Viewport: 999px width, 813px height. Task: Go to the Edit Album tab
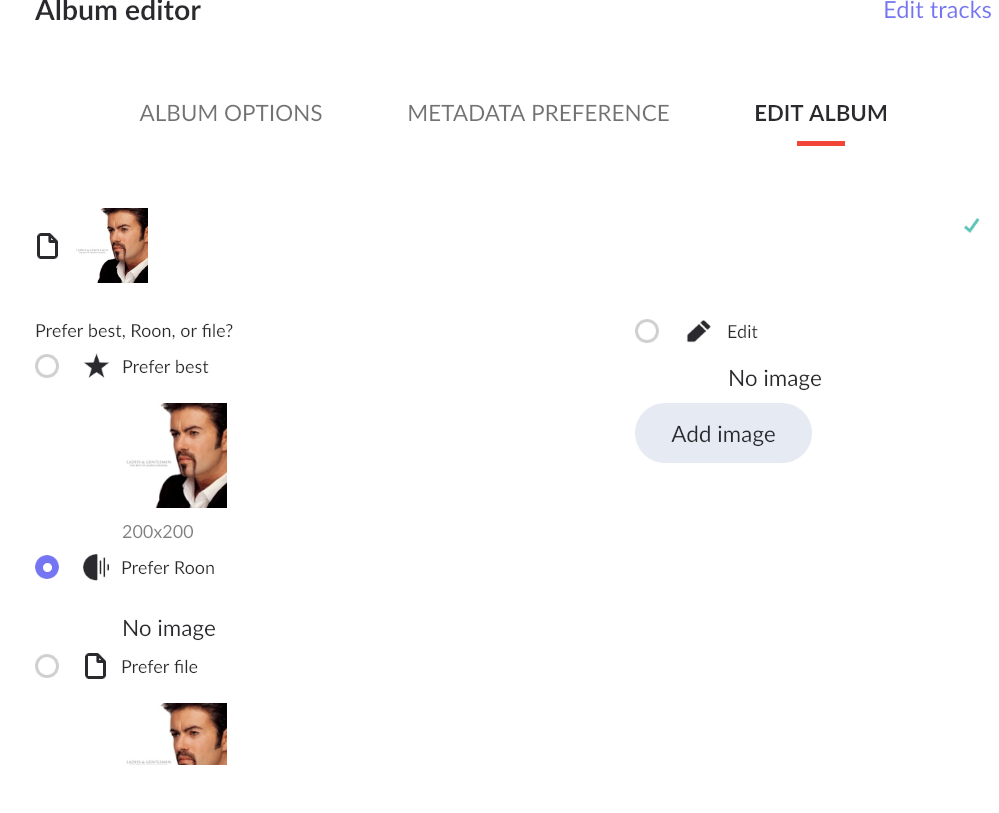820,114
